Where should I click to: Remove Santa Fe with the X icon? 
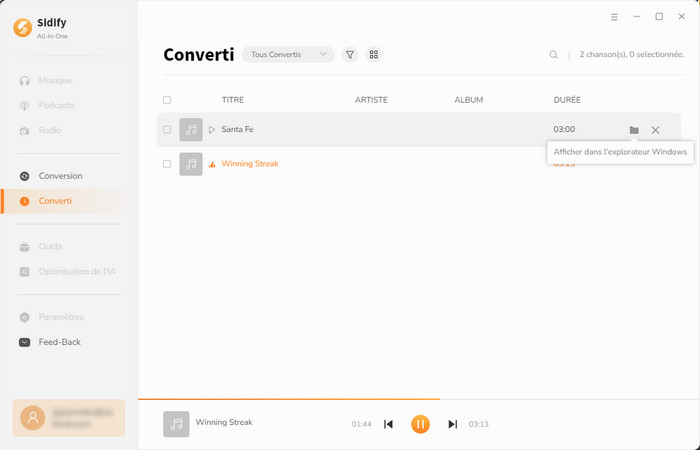click(x=655, y=130)
